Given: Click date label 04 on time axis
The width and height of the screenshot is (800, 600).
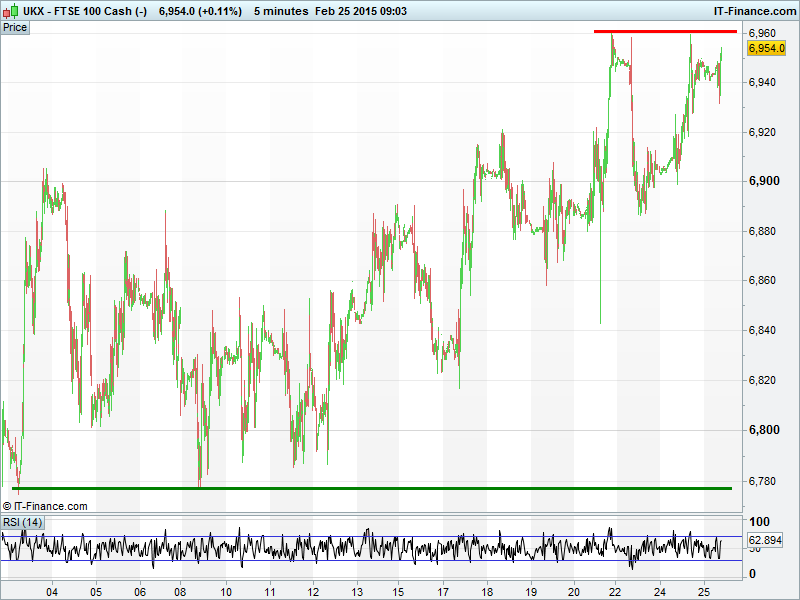Looking at the screenshot, I should pyautogui.click(x=52, y=591).
